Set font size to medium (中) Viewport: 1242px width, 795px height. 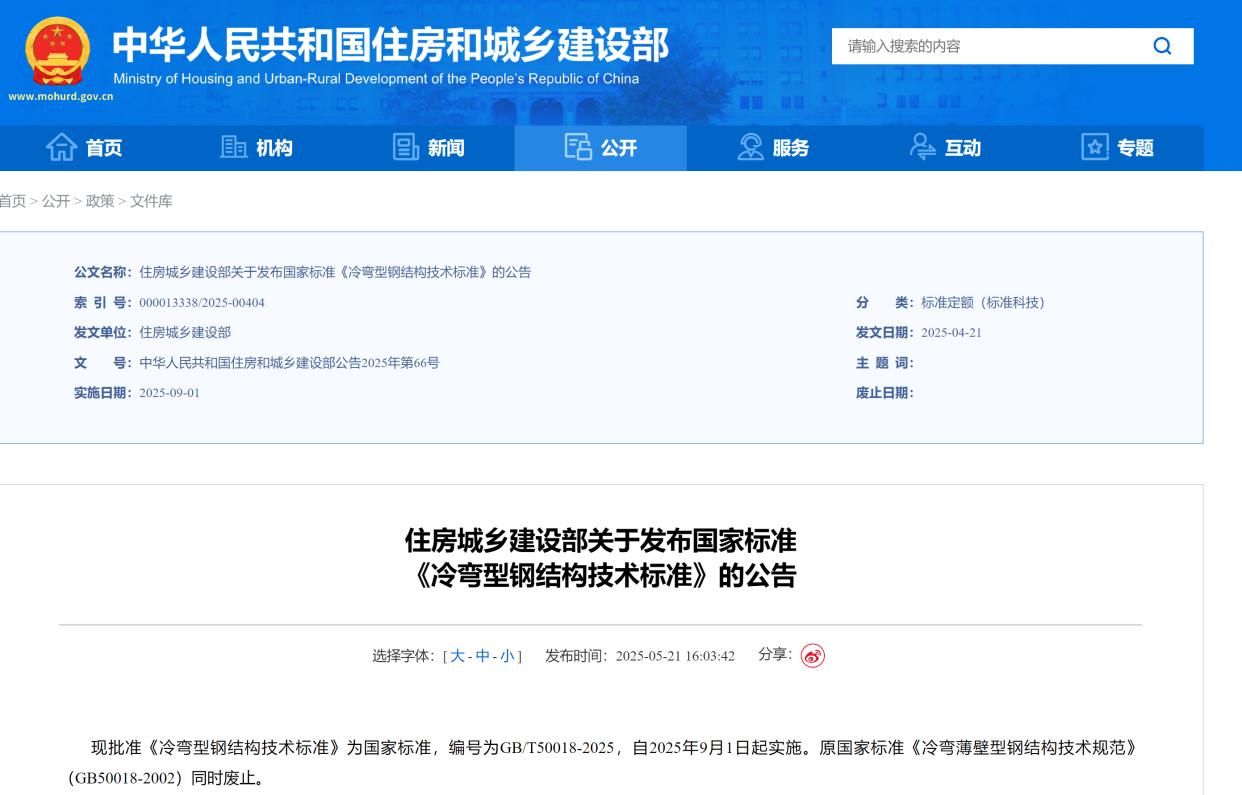pyautogui.click(x=483, y=656)
